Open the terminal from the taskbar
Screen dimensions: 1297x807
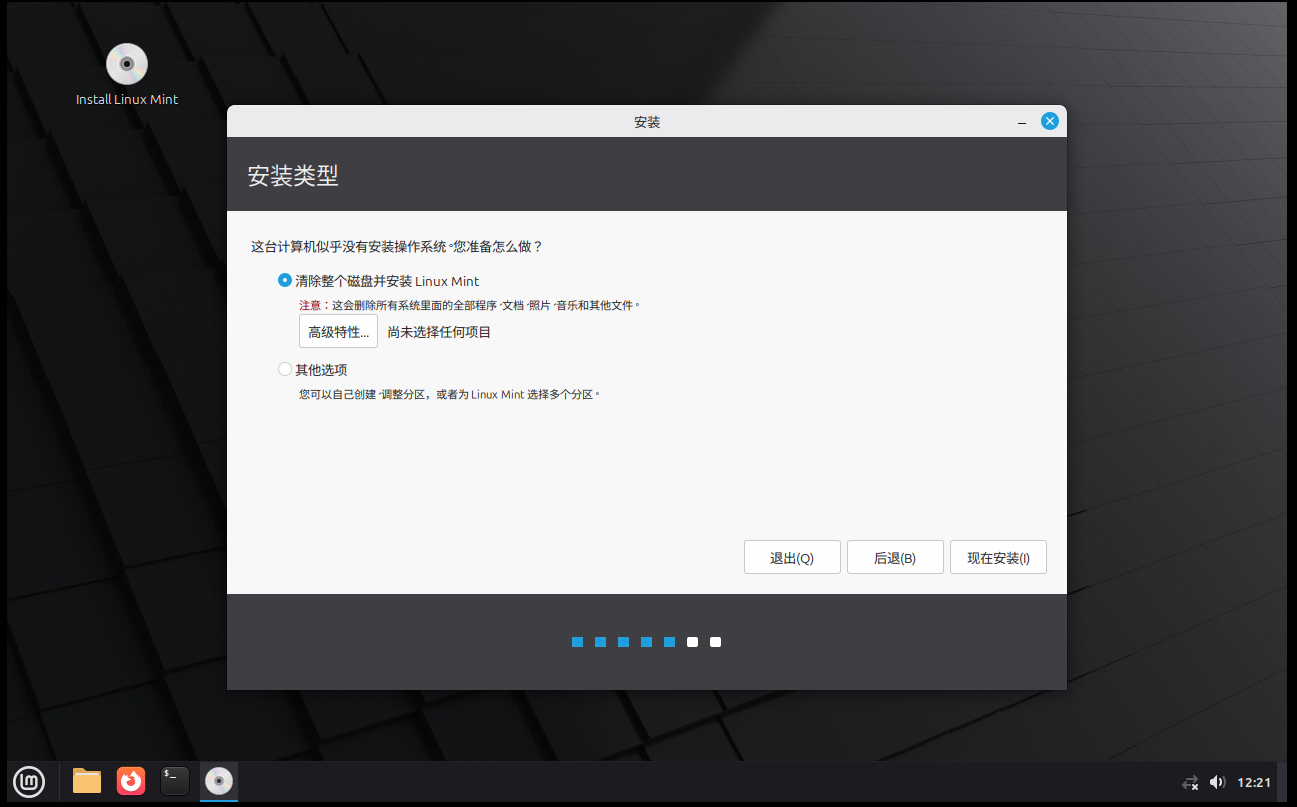tap(174, 781)
